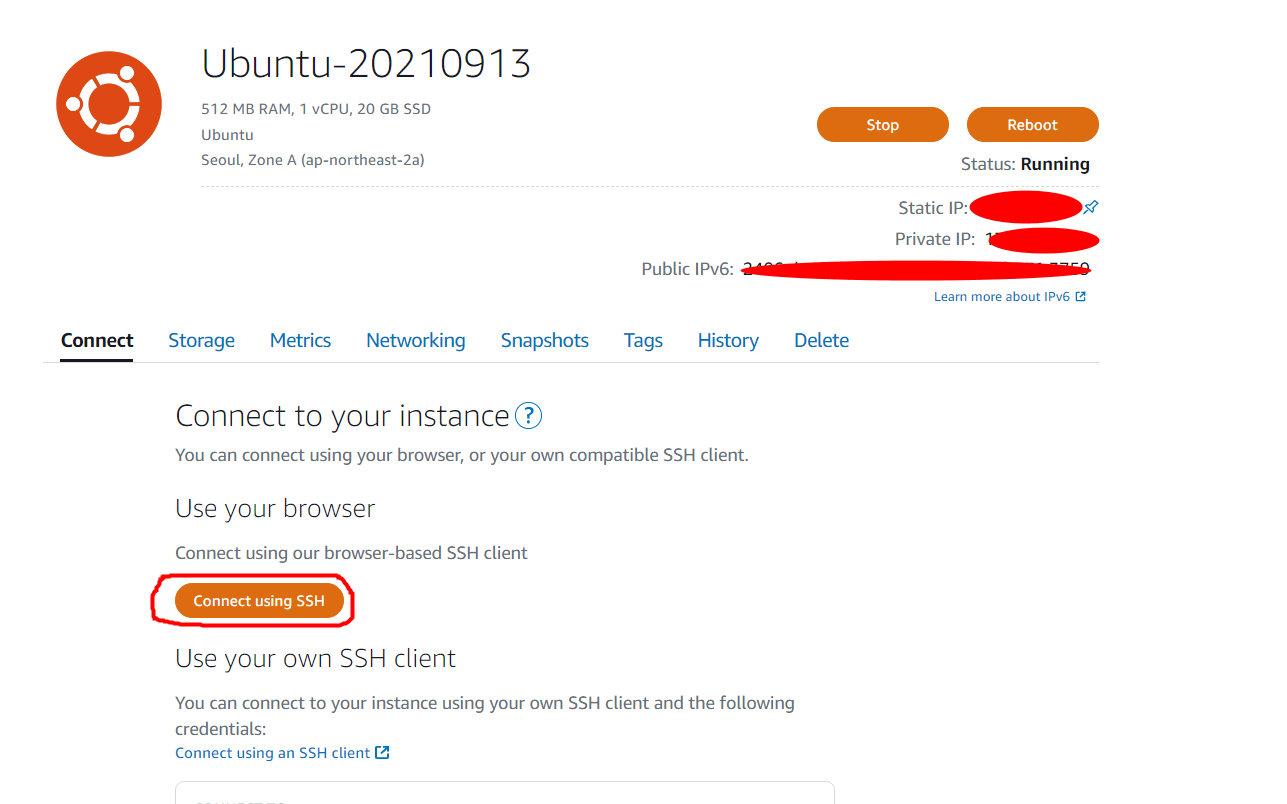1287x804 pixels.
Task: Select the Connect tab
Action: tap(97, 340)
